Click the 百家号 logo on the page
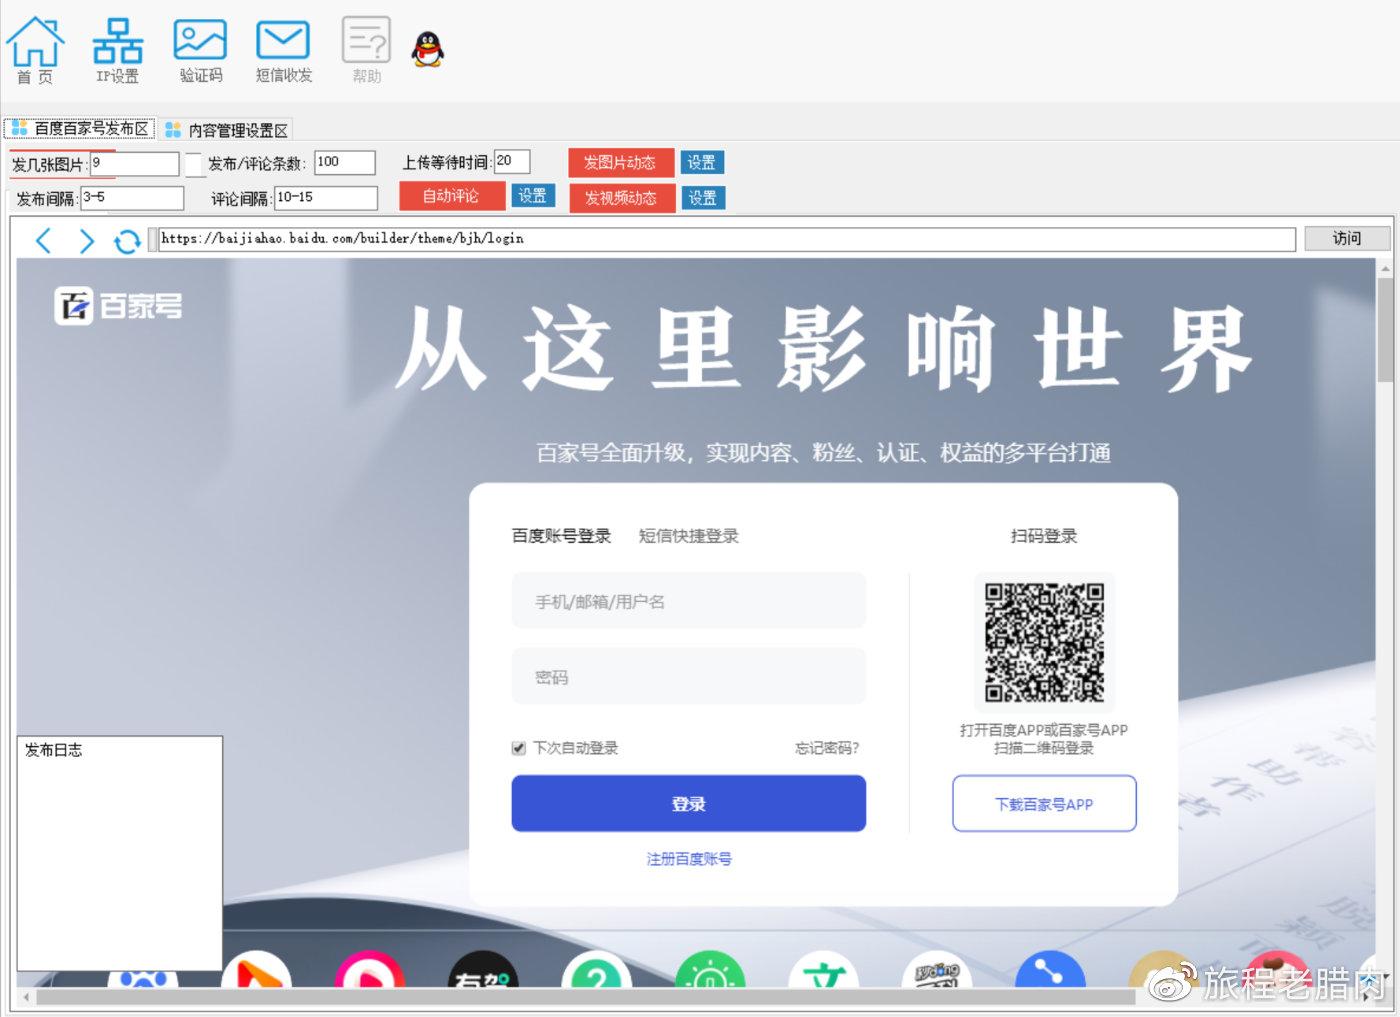Screen dimensions: 1400x1017 click(118, 306)
